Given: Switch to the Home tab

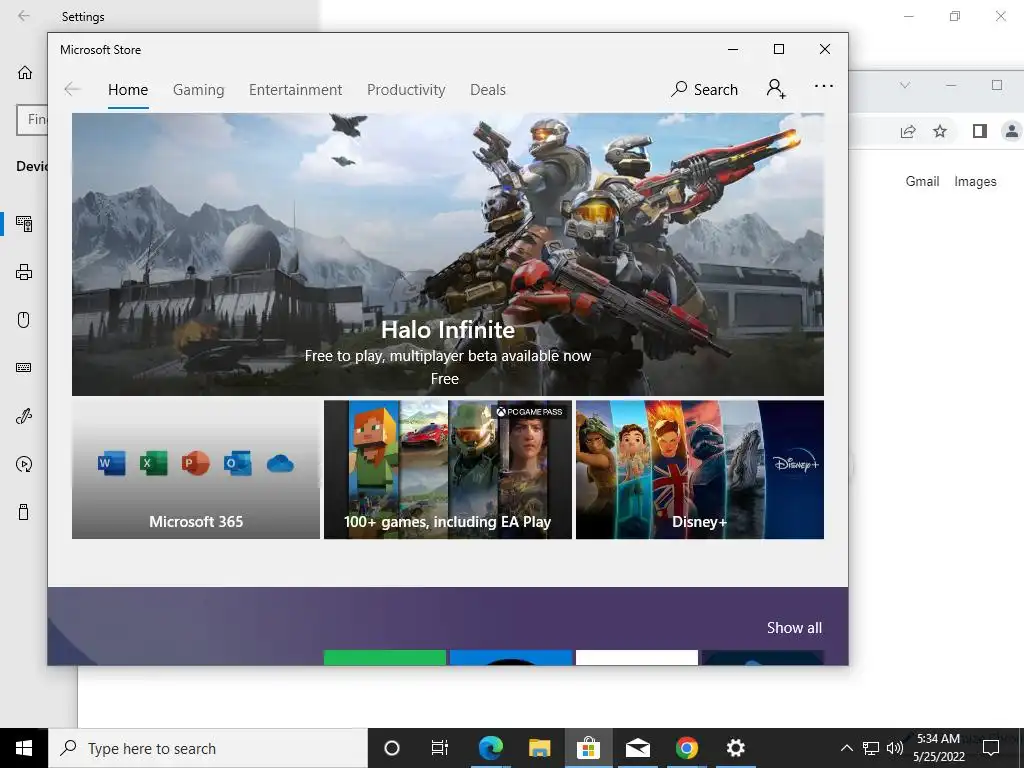Looking at the screenshot, I should click(x=128, y=89).
